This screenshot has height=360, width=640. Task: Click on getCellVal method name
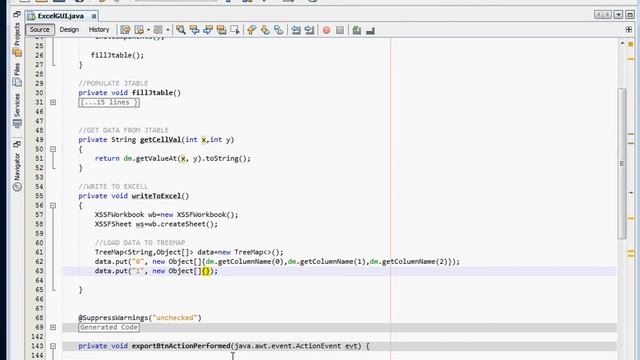tap(160, 140)
